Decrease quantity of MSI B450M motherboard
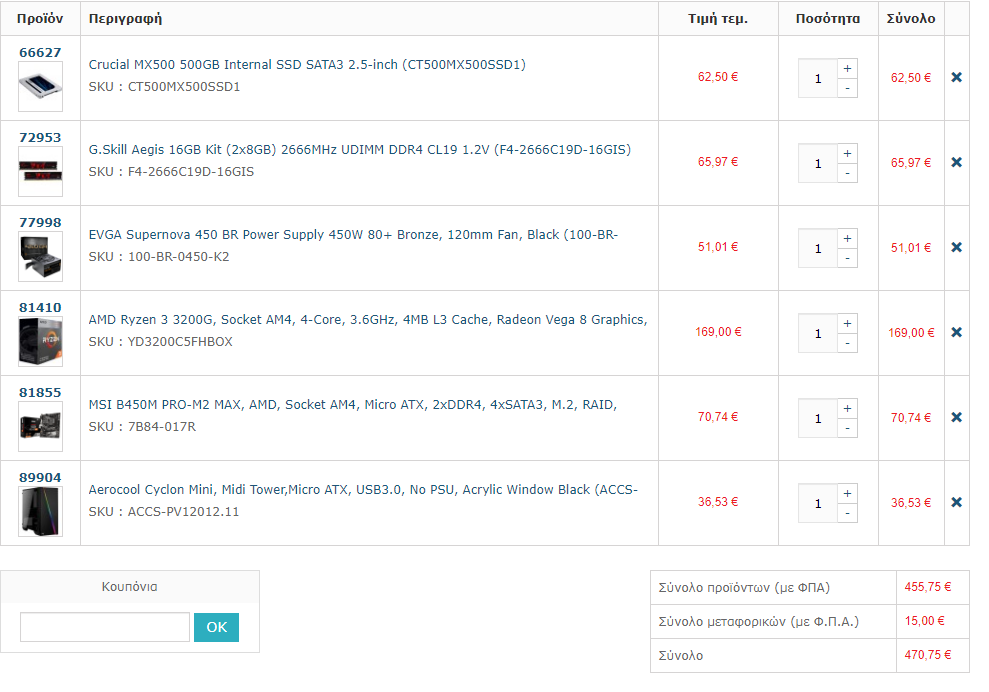This screenshot has height=692, width=989. [x=847, y=428]
